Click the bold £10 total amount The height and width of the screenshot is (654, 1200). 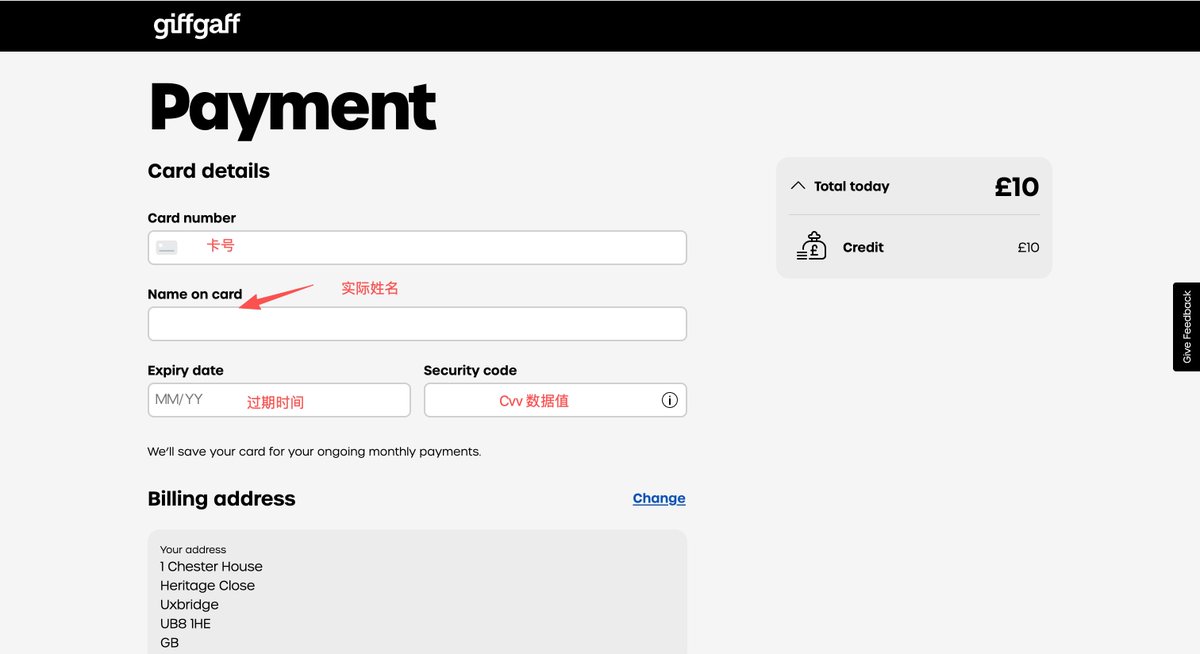pos(1016,186)
